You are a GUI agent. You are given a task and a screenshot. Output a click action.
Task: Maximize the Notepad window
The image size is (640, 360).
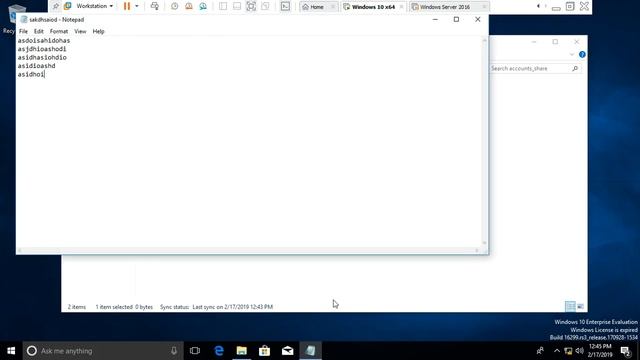456,19
